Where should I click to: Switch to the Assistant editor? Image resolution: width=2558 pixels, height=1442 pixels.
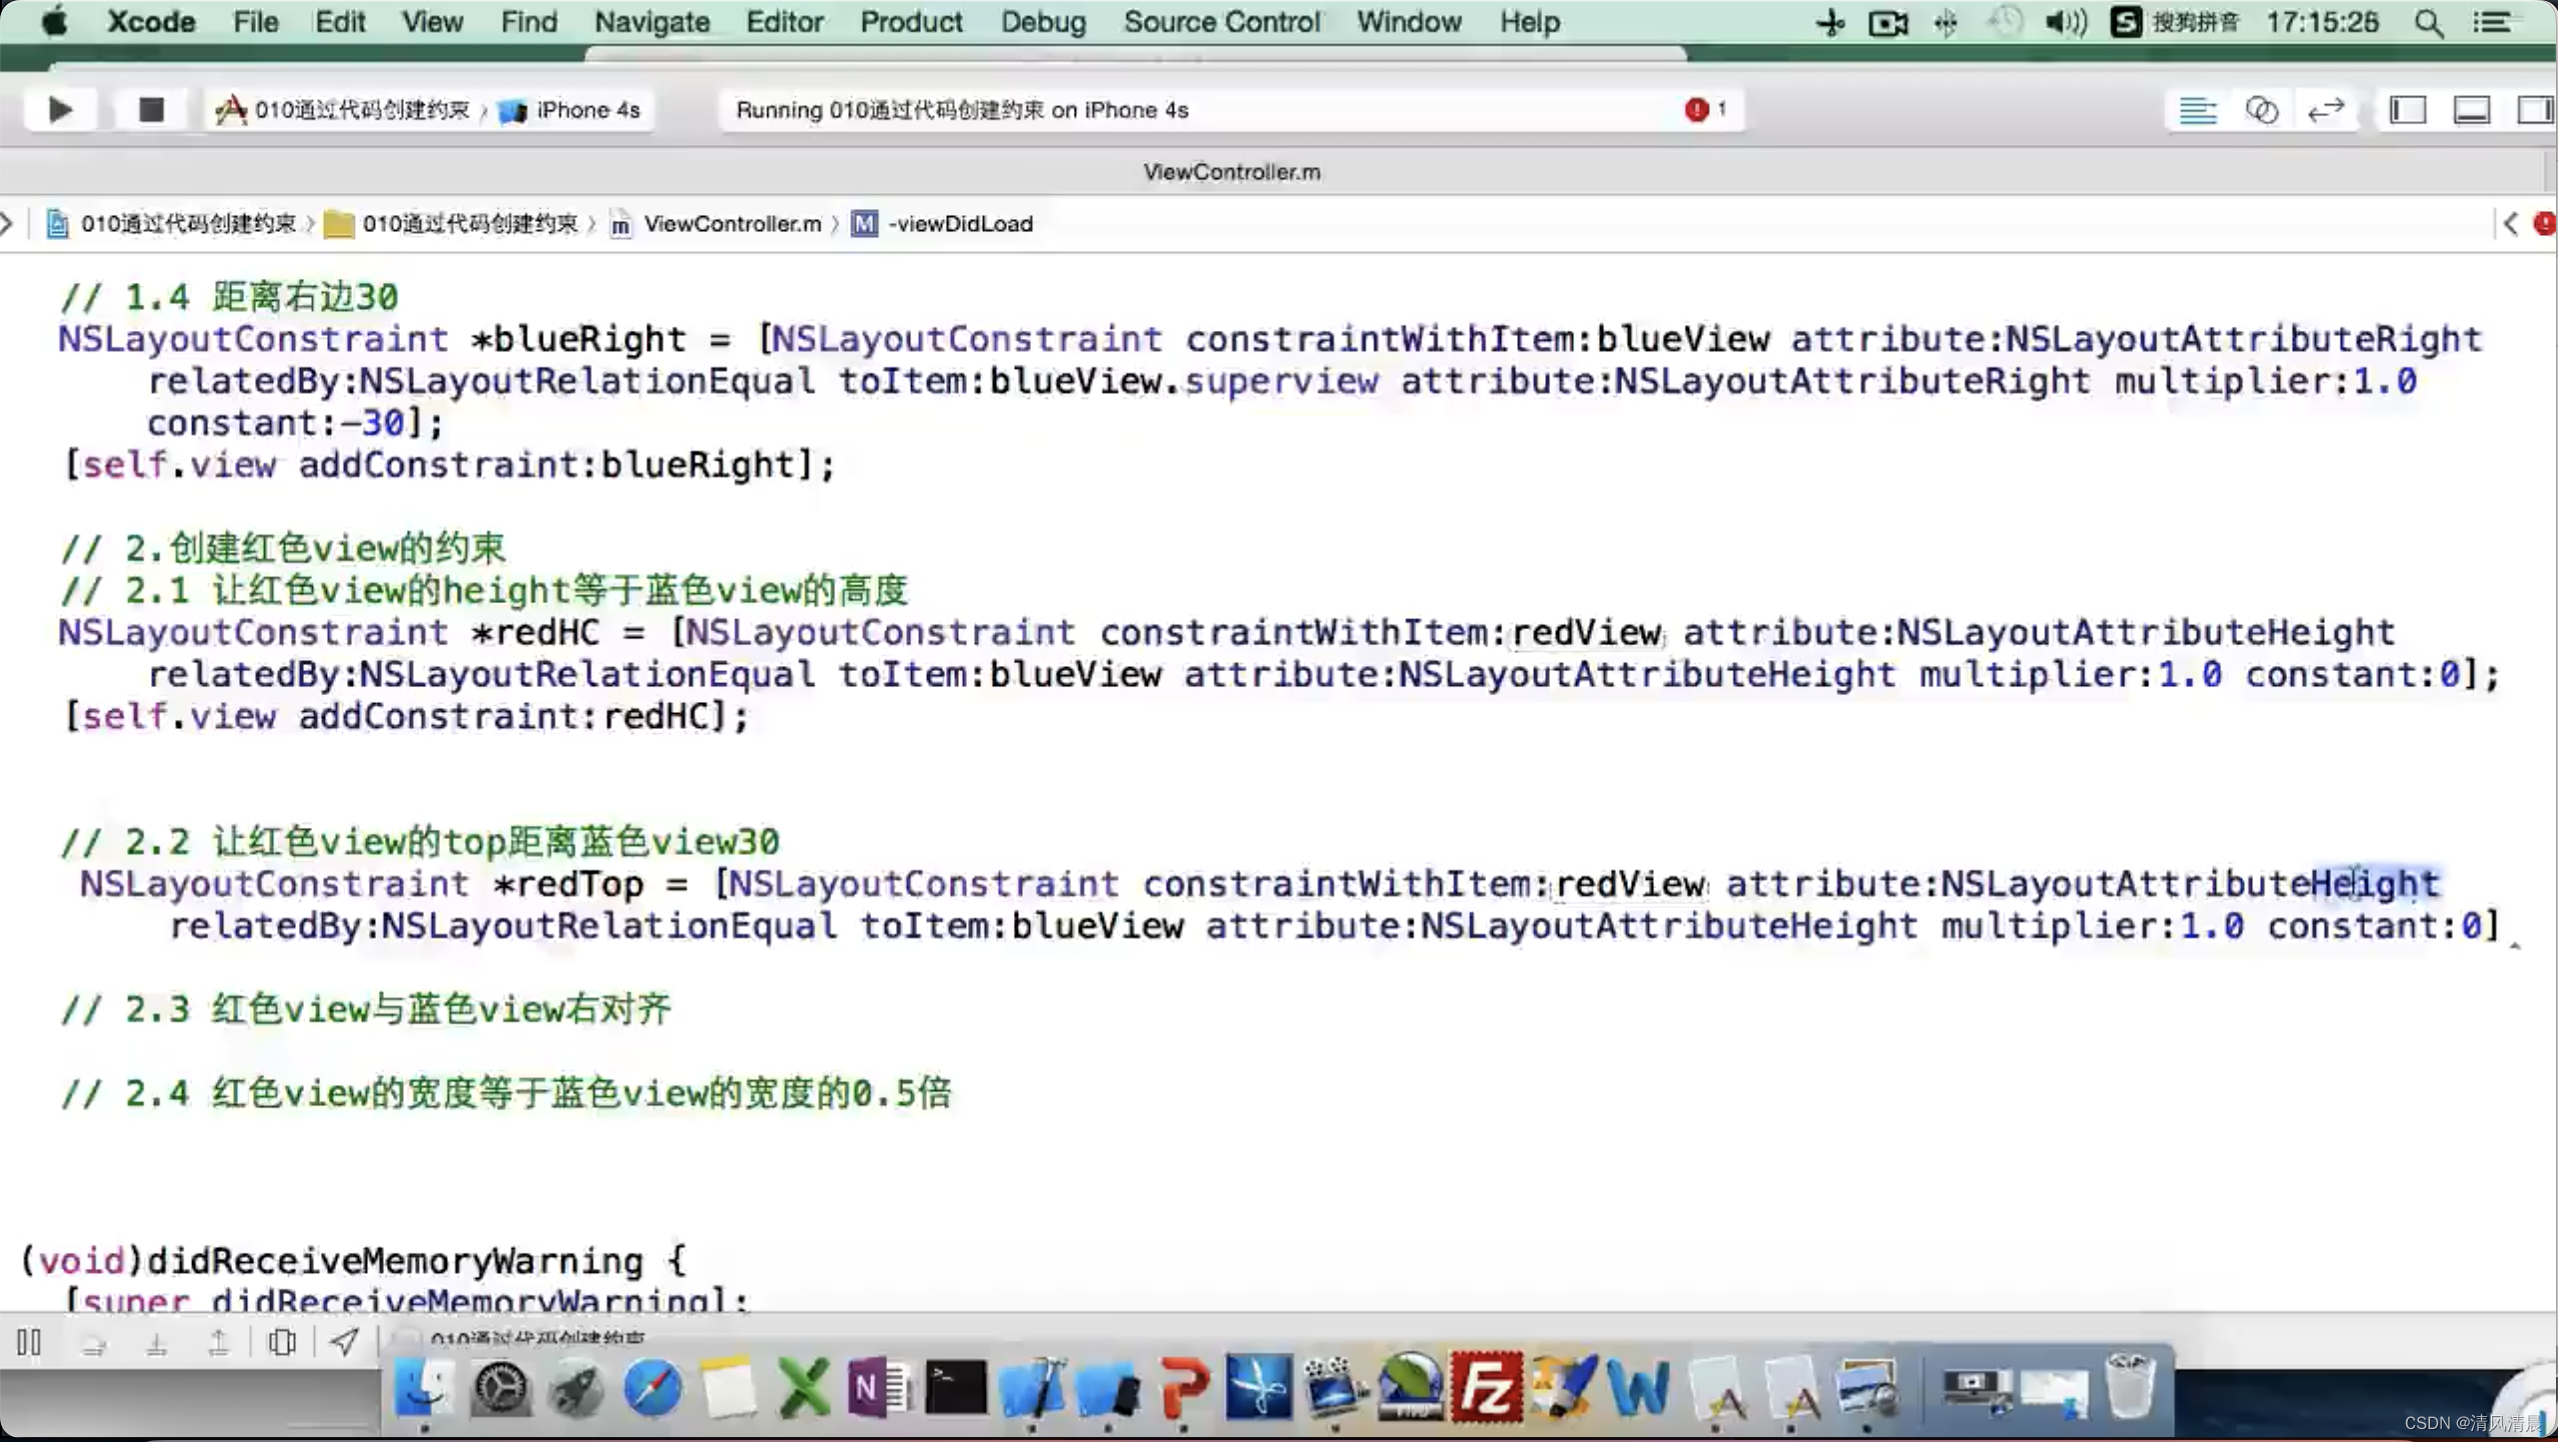coord(2261,110)
